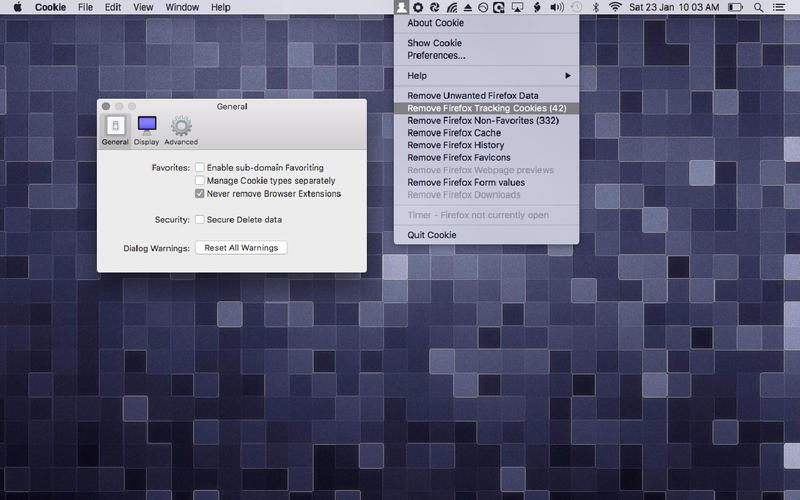This screenshot has height=500, width=800.
Task: Open the AirPlay display menu
Action: (x=517, y=7)
